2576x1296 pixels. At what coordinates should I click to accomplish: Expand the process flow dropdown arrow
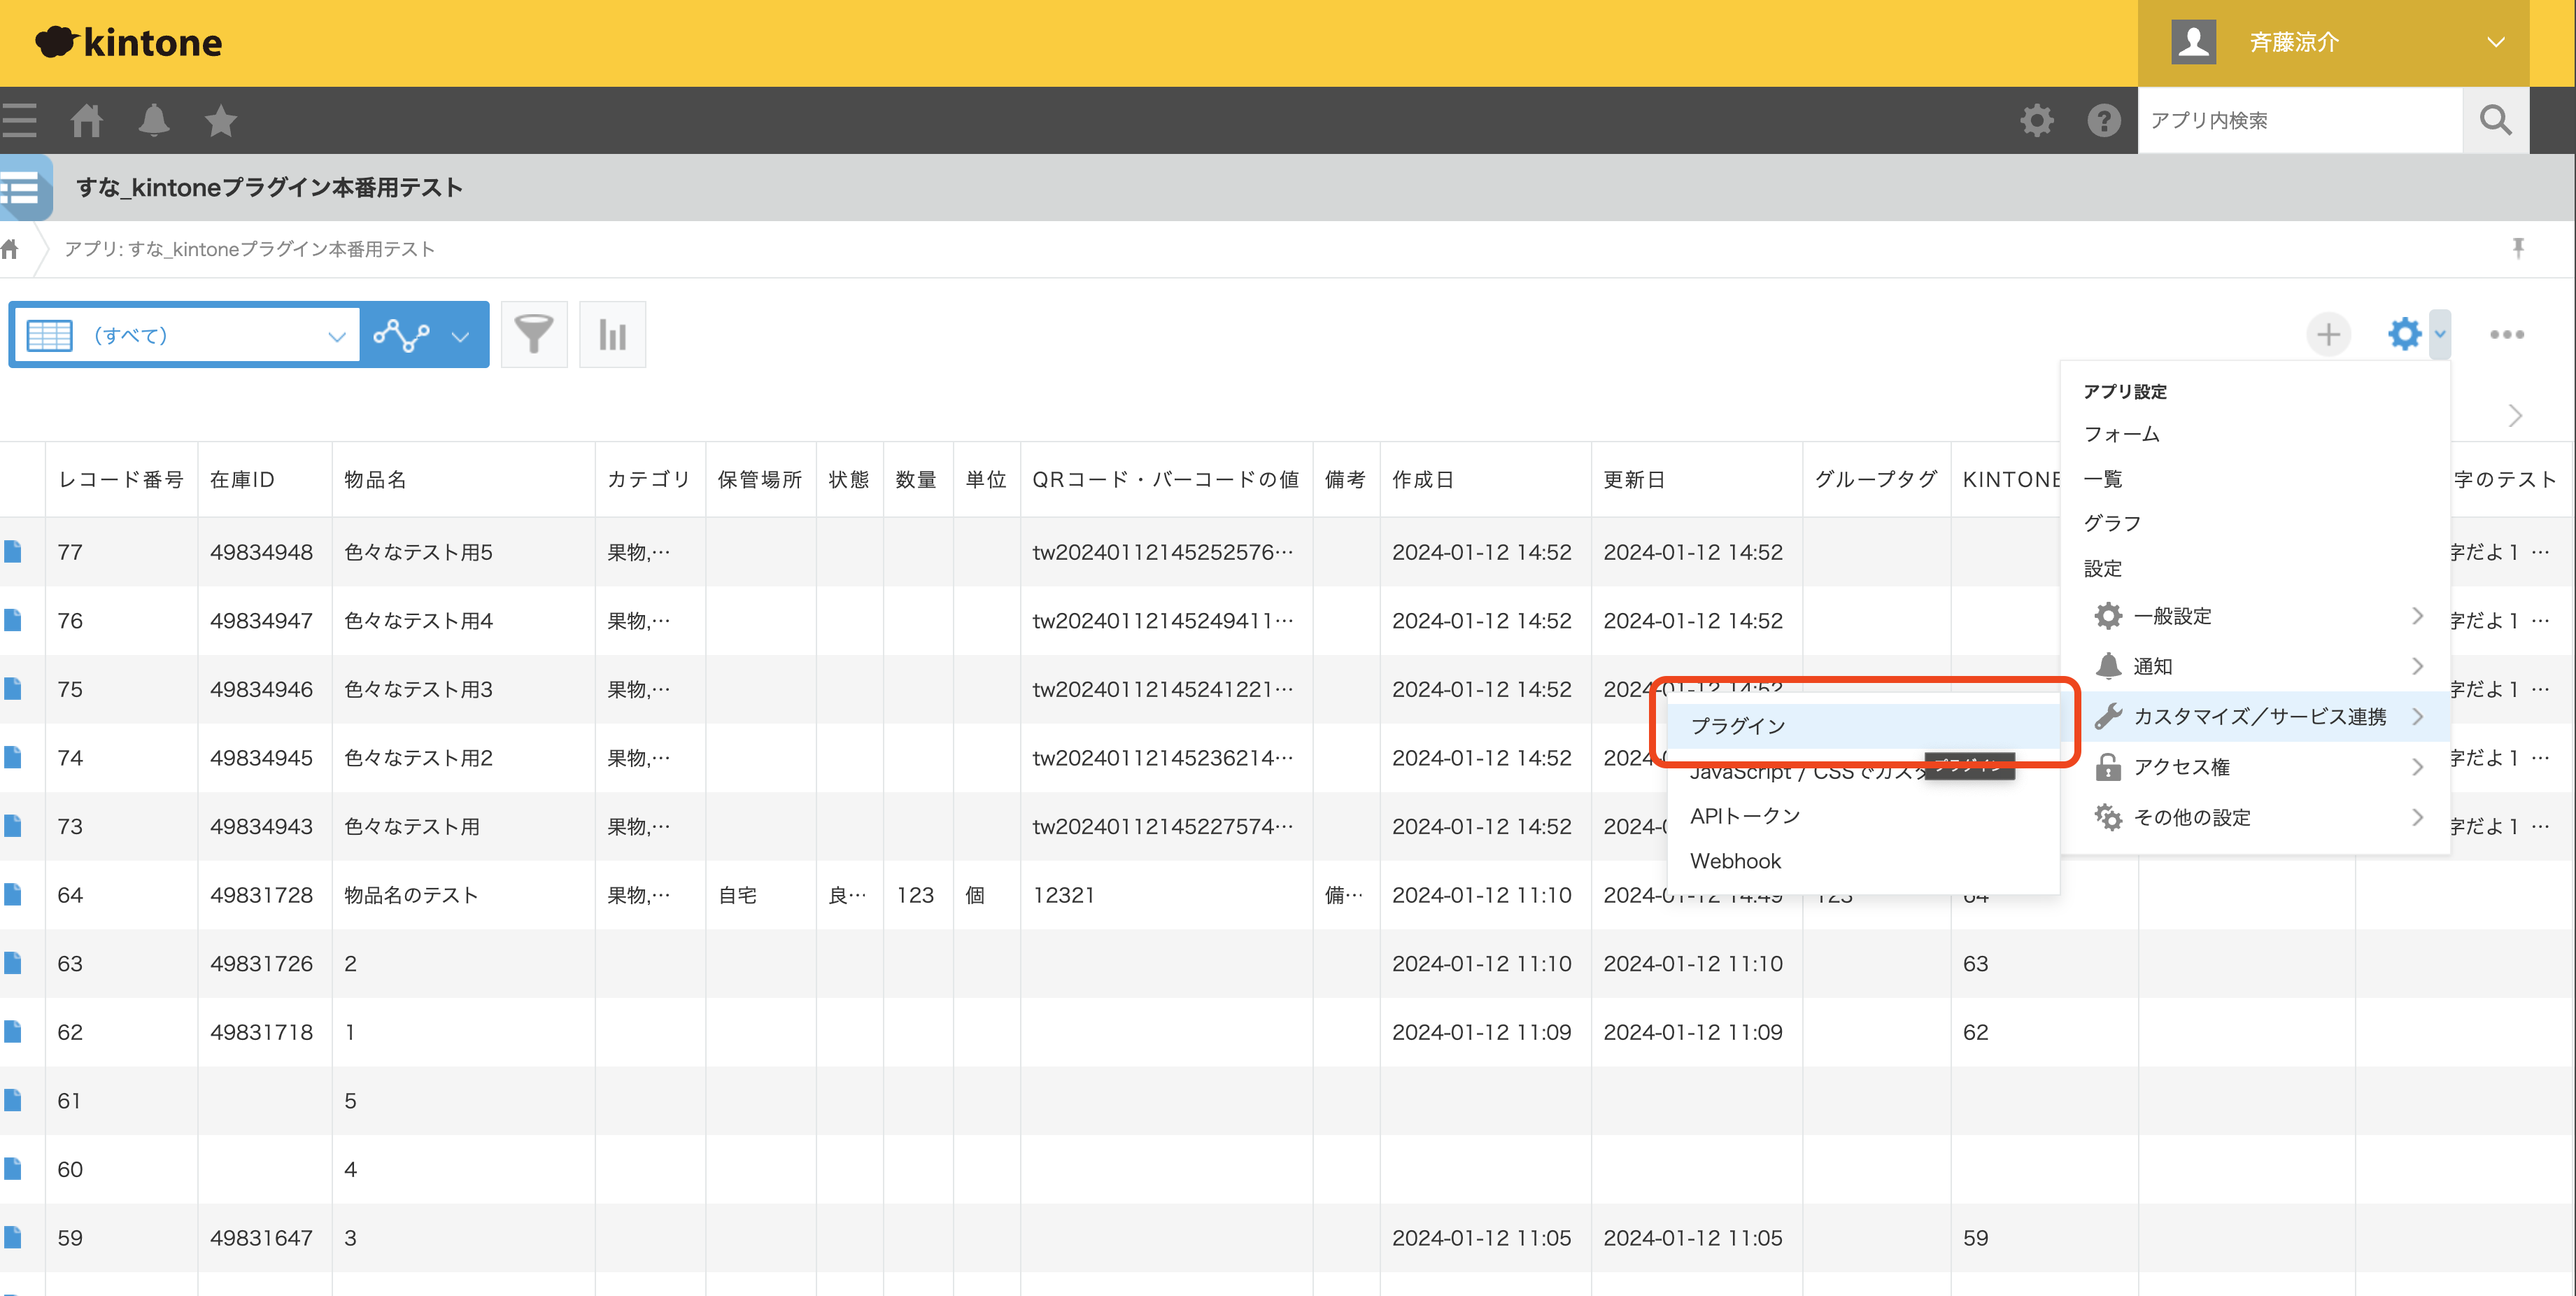(460, 336)
